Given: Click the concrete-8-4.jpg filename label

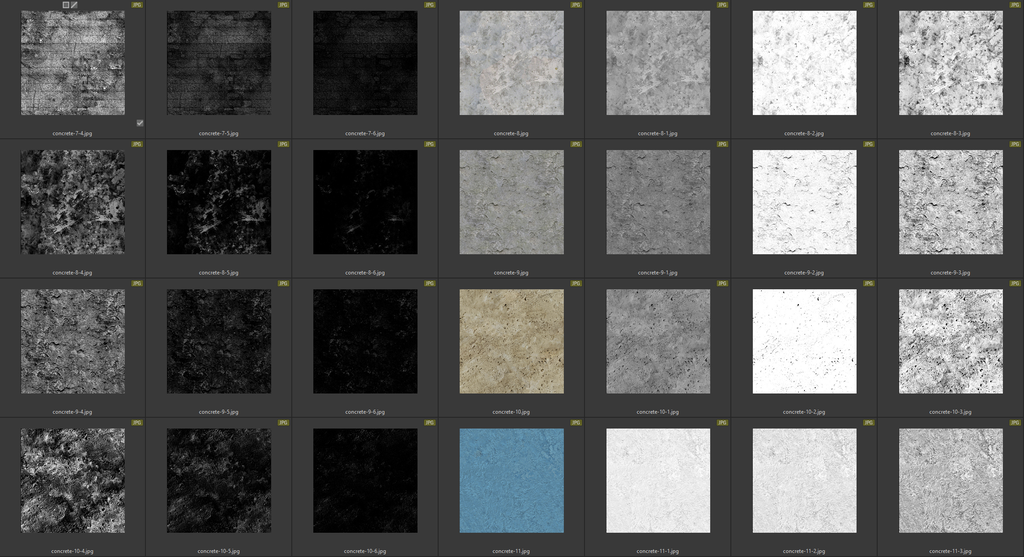Looking at the screenshot, I should [72, 273].
